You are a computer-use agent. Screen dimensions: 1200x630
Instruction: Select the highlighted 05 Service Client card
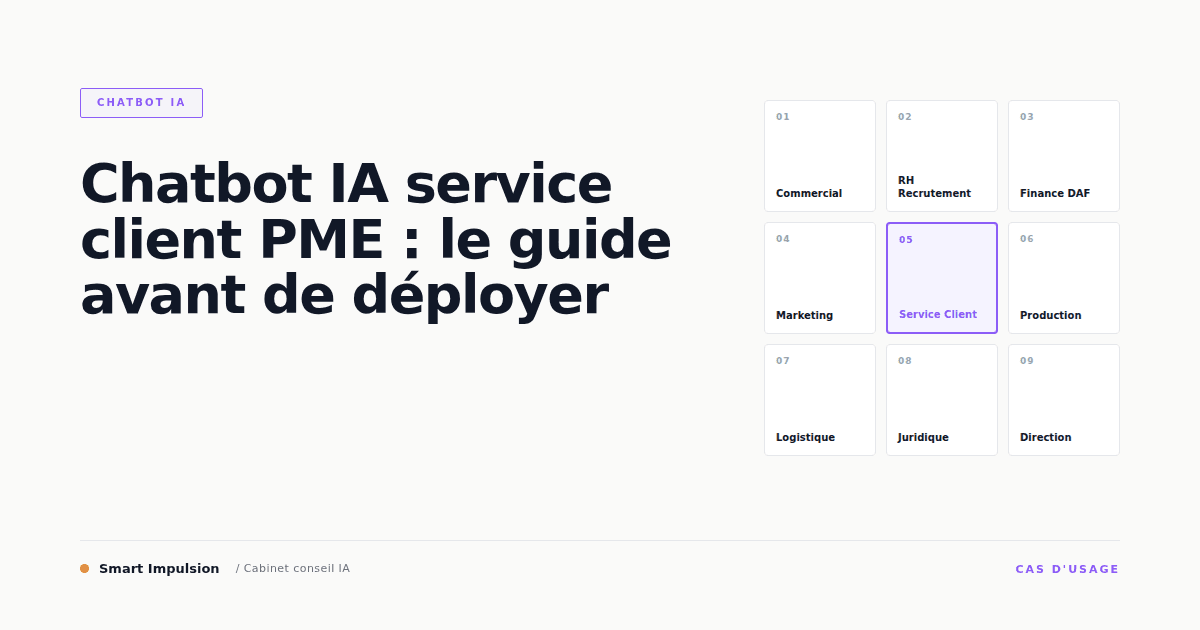942,278
